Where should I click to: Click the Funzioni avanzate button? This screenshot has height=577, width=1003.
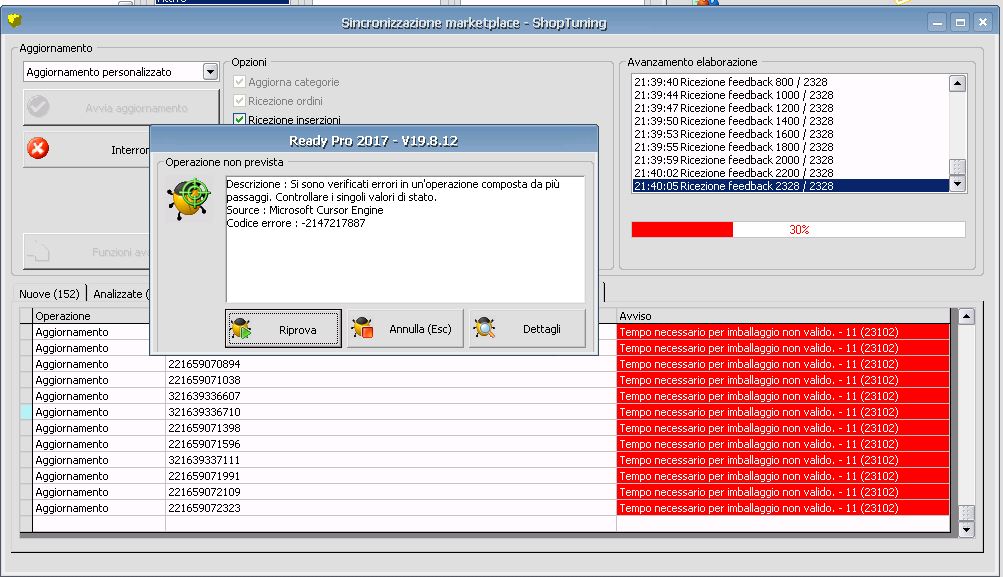86,251
